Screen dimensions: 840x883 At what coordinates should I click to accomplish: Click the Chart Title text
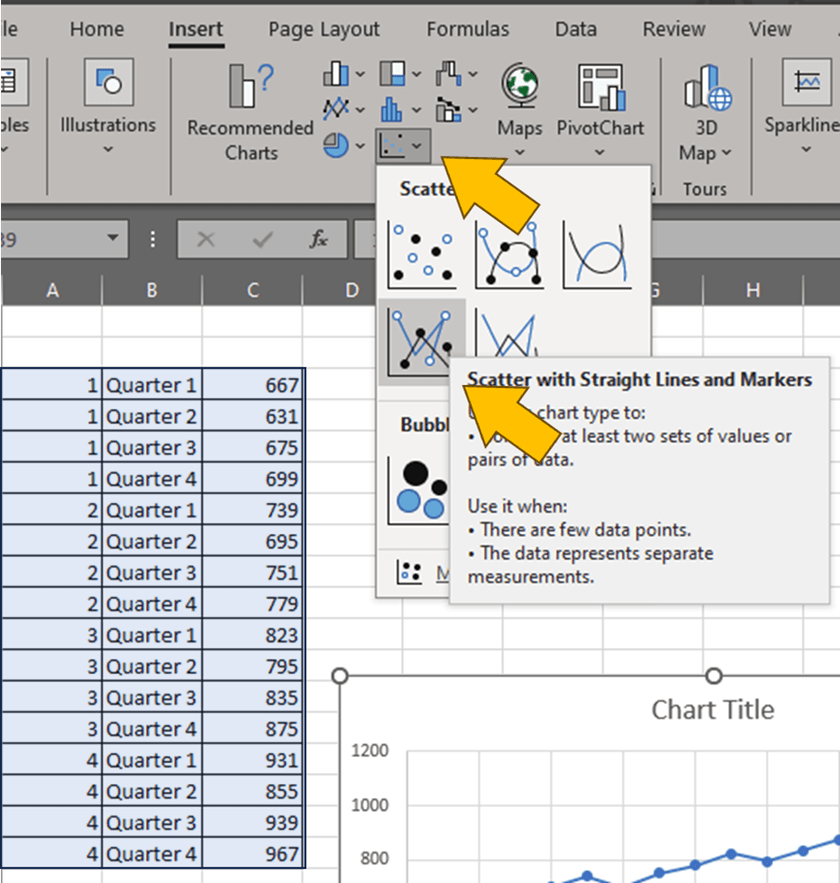pos(712,710)
